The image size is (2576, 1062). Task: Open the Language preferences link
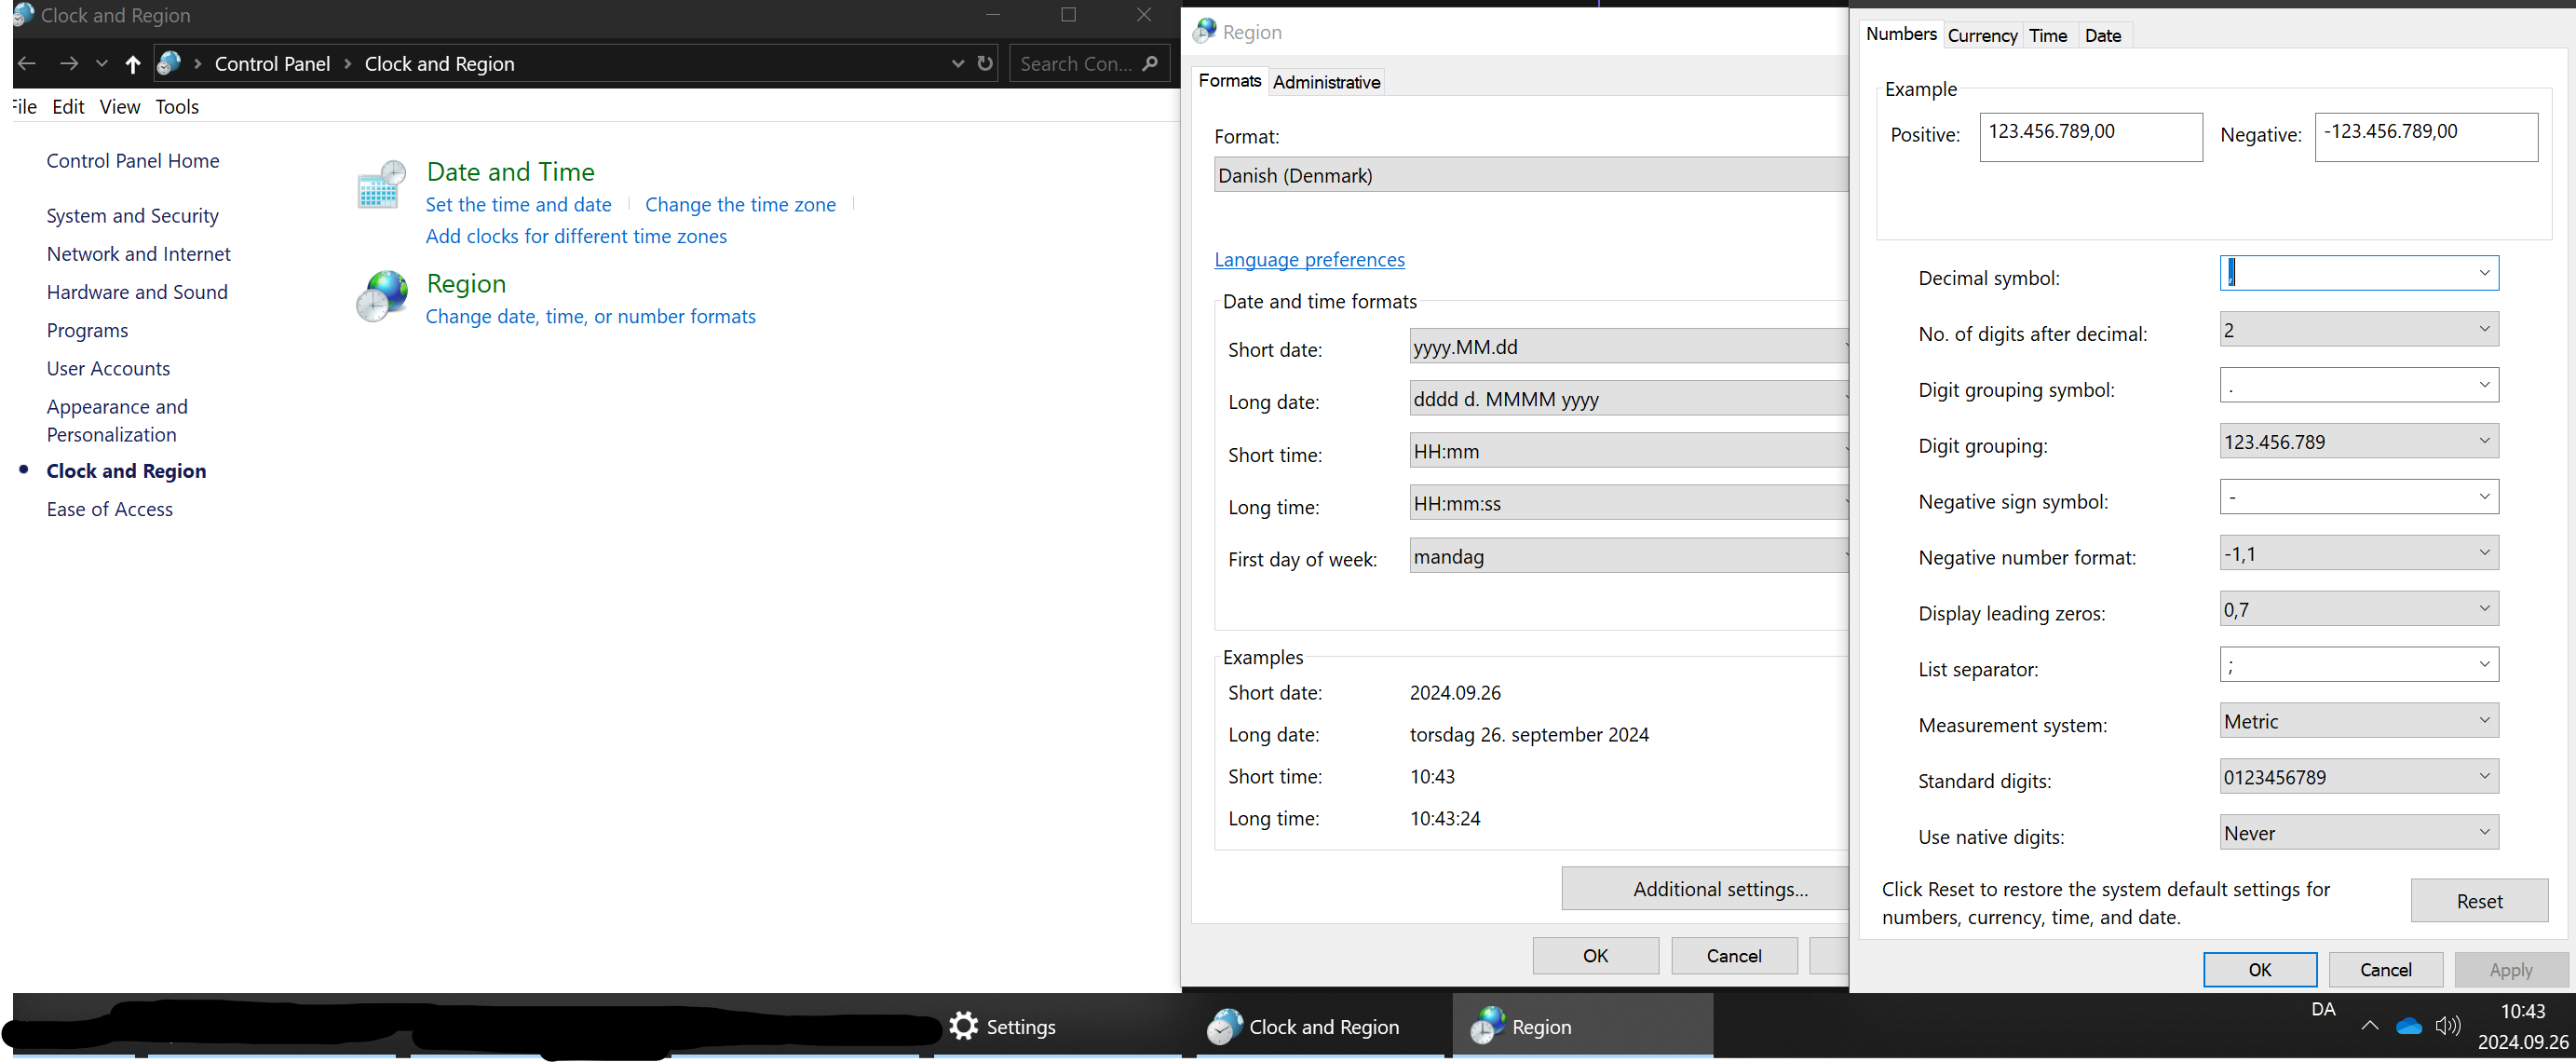(x=1309, y=260)
